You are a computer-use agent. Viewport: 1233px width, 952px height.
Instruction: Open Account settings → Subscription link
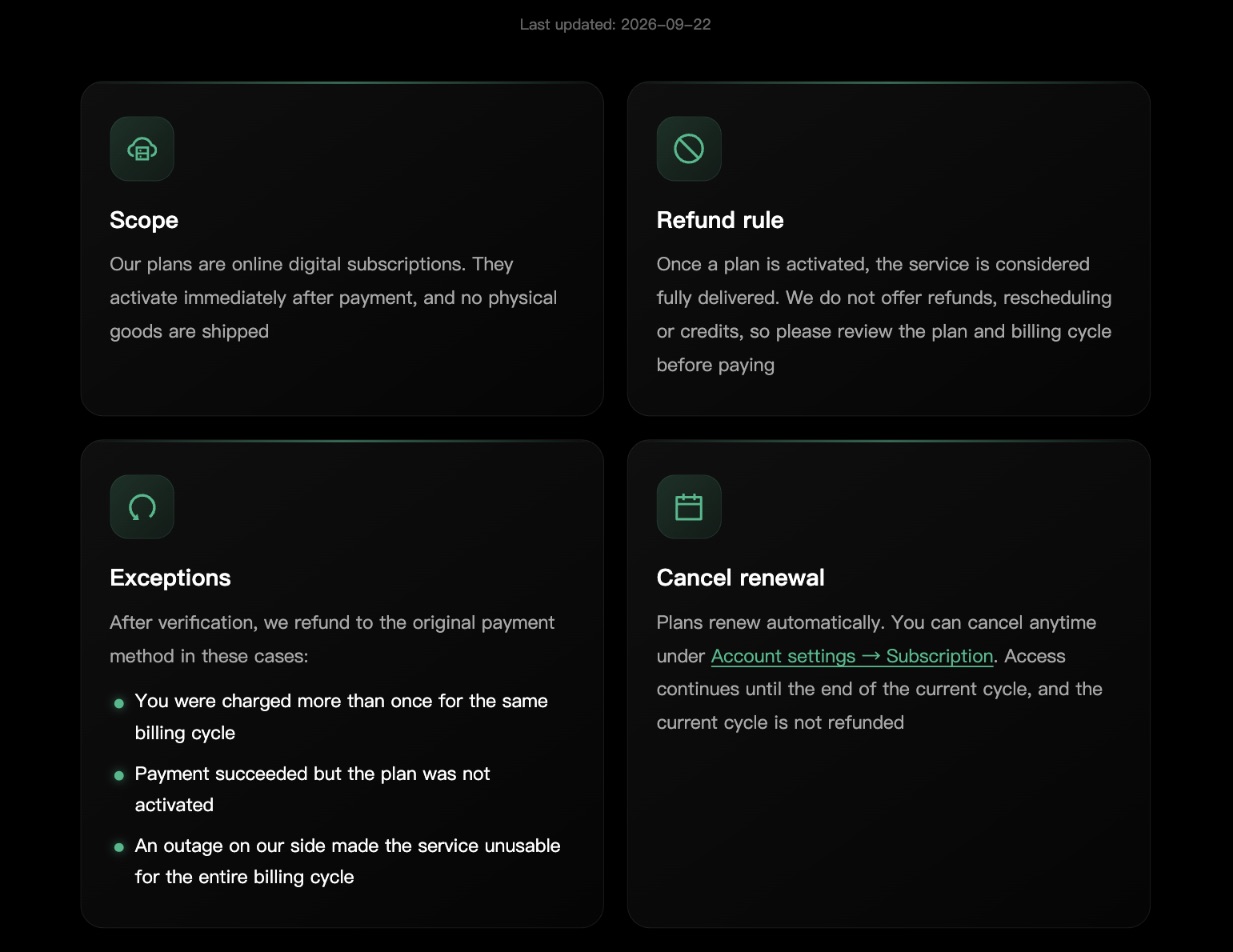[852, 656]
